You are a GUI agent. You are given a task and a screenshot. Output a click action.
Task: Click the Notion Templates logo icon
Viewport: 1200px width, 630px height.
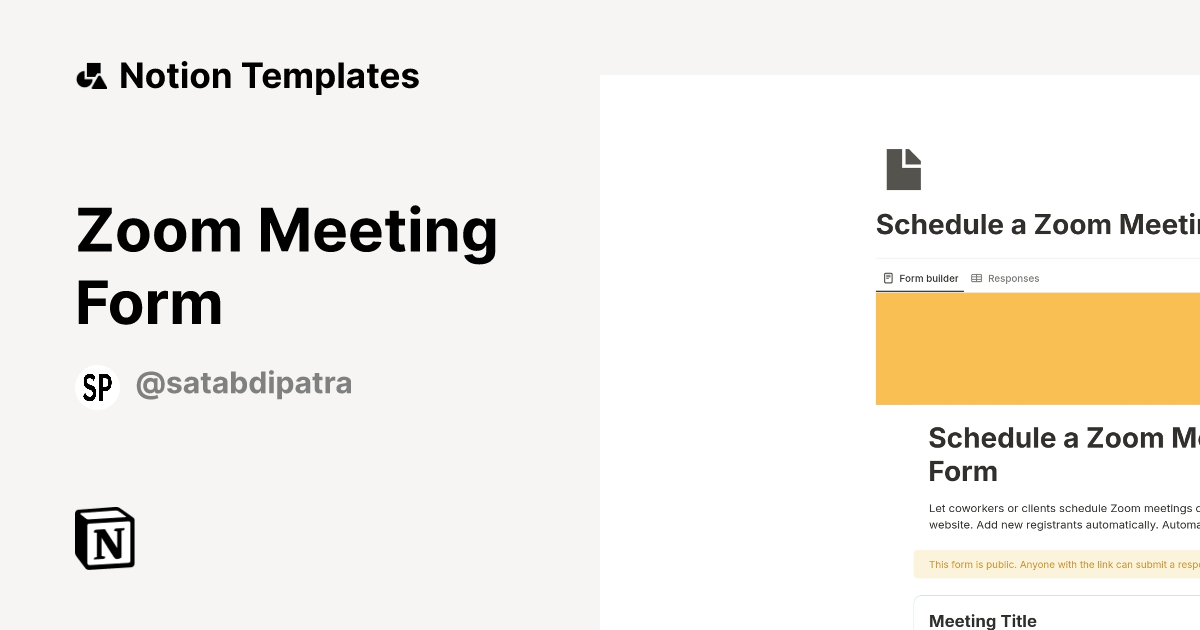pos(92,75)
